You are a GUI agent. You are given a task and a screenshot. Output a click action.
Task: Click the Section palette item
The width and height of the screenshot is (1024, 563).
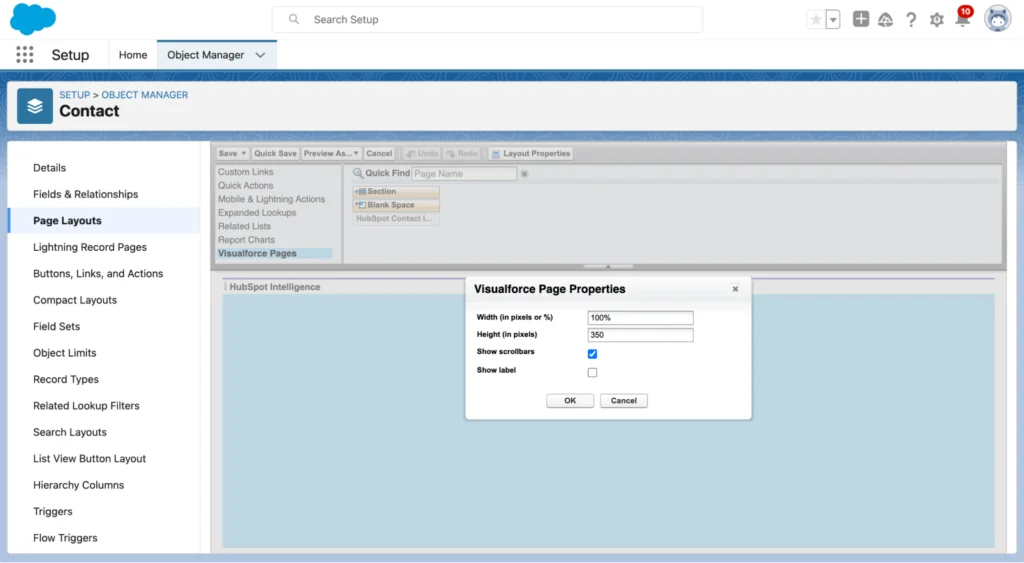pyautogui.click(x=396, y=191)
